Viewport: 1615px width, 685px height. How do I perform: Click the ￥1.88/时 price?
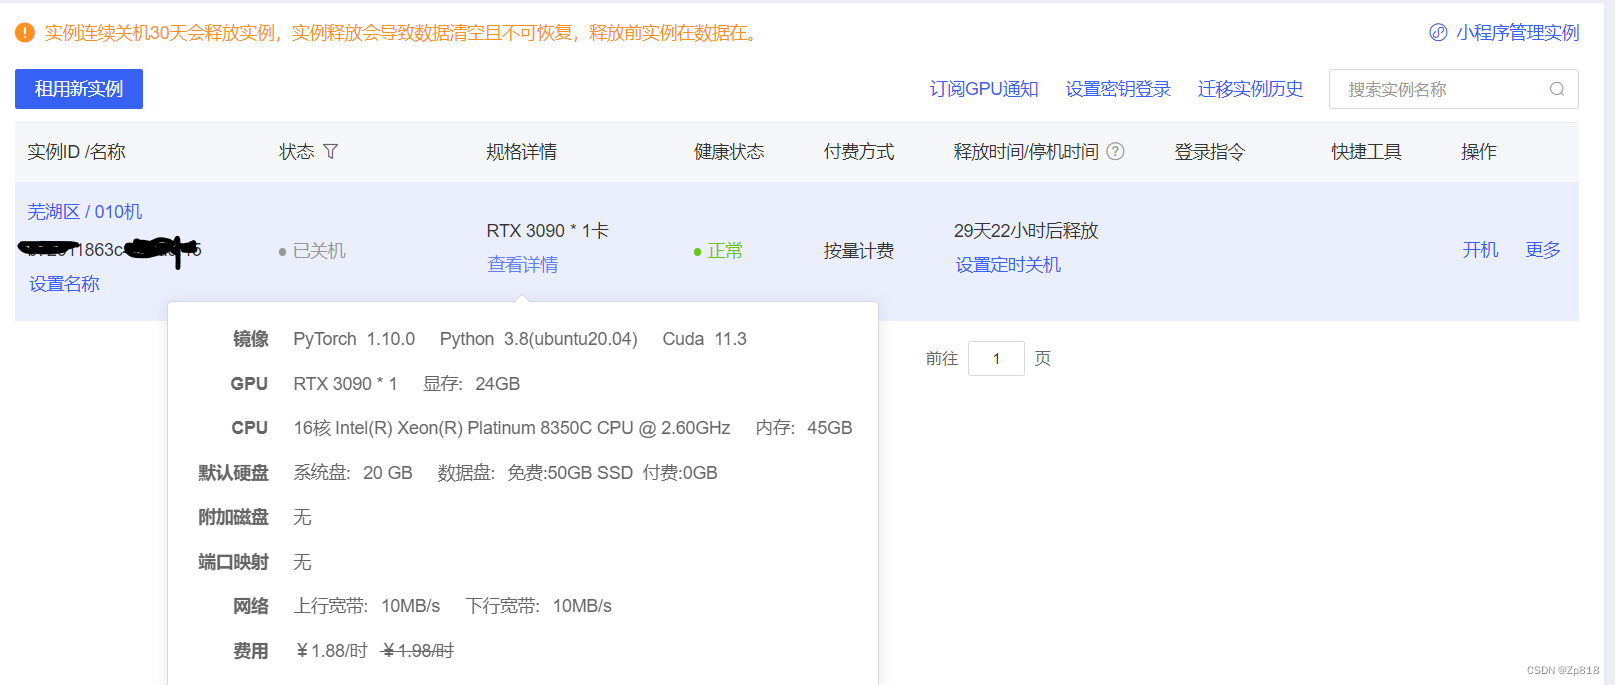(331, 651)
